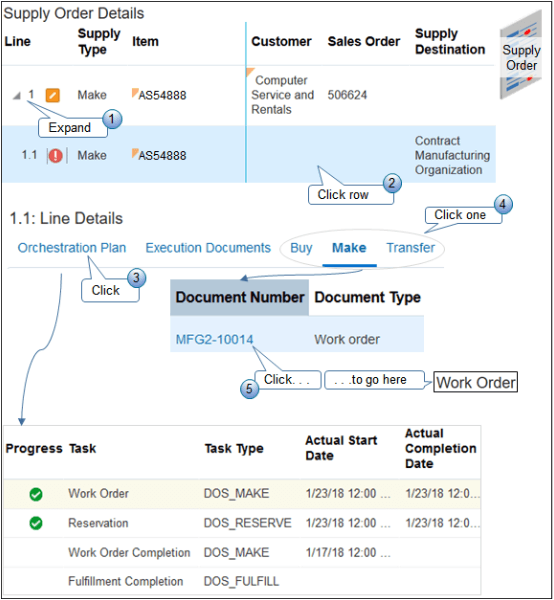This screenshot has width=554, height=600.
Task: Switch to the Make tab
Action: 349,248
